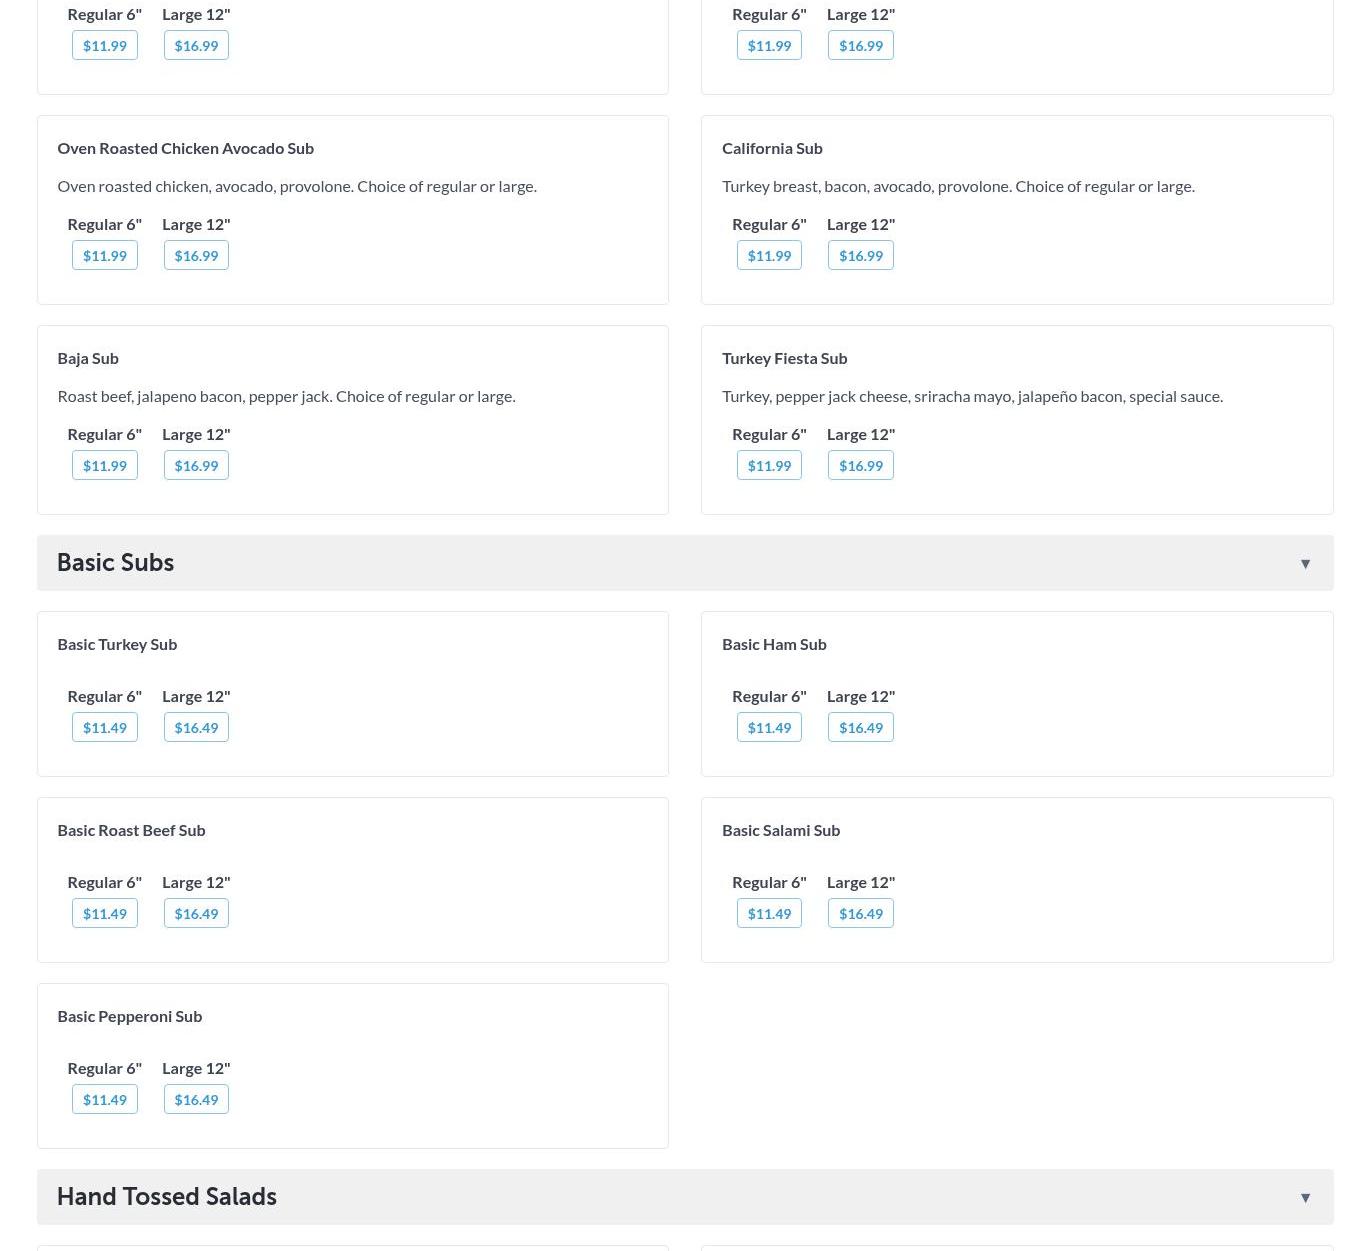This screenshot has width=1370, height=1251.
Task: Add regular Baja Sub for $11.99
Action: (x=105, y=466)
